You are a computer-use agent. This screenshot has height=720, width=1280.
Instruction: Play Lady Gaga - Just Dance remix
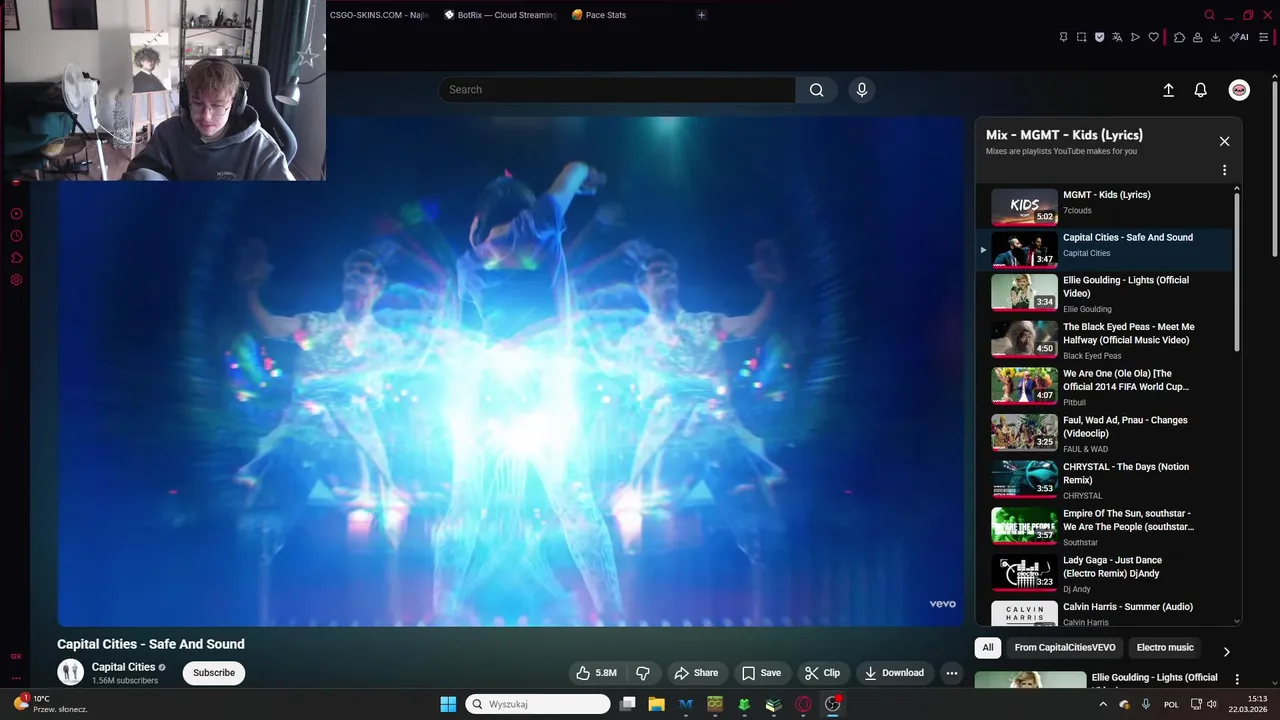click(x=1106, y=574)
